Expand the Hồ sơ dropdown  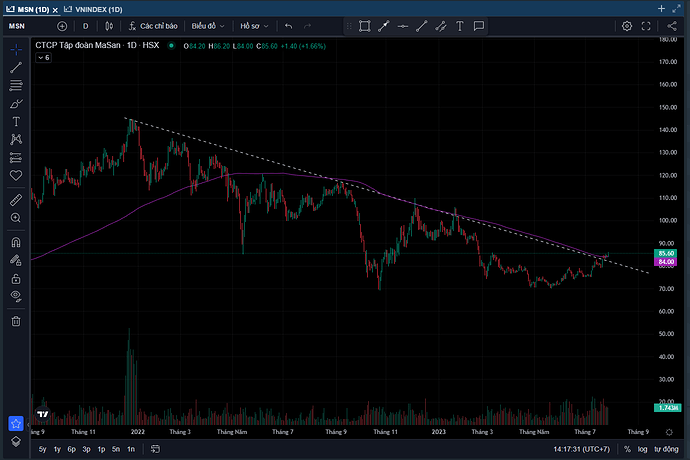(254, 26)
